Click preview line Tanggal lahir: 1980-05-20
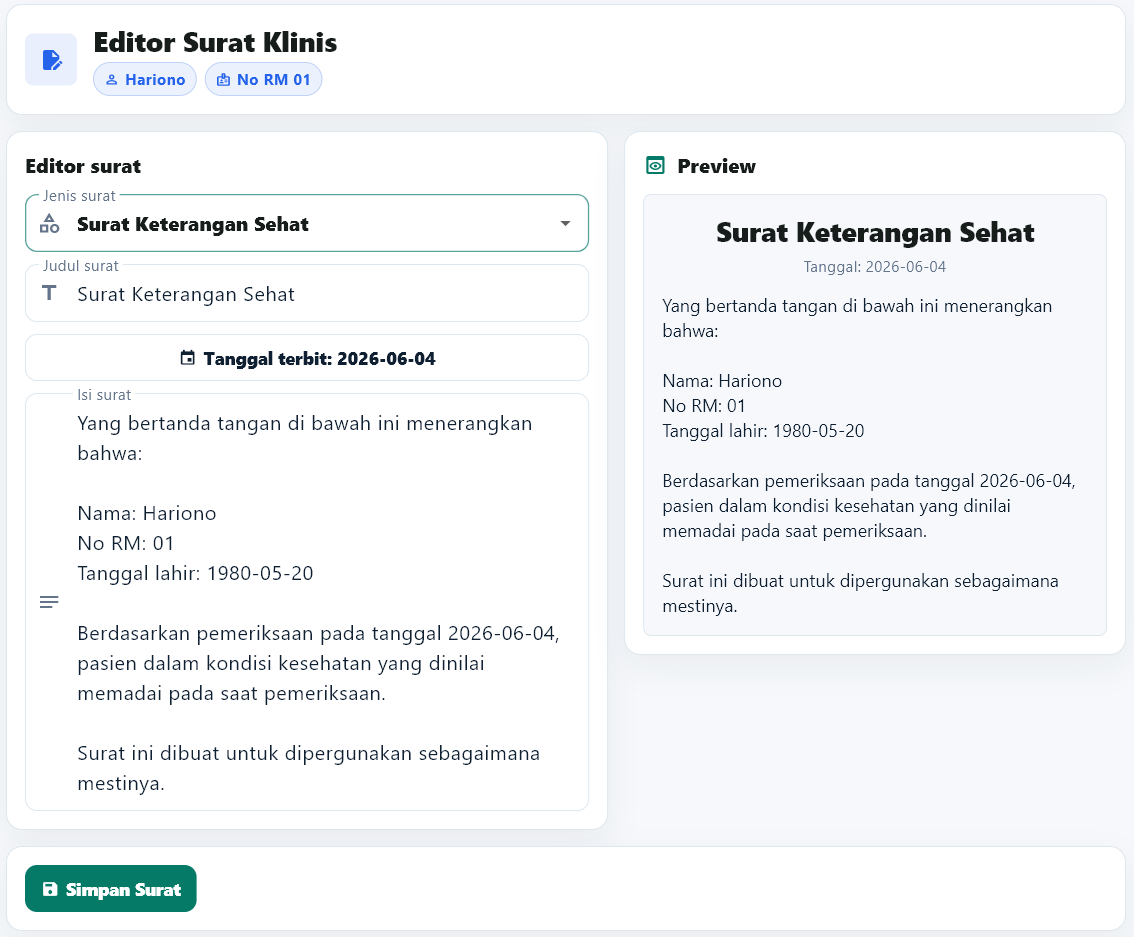The height and width of the screenshot is (937, 1134). point(763,431)
